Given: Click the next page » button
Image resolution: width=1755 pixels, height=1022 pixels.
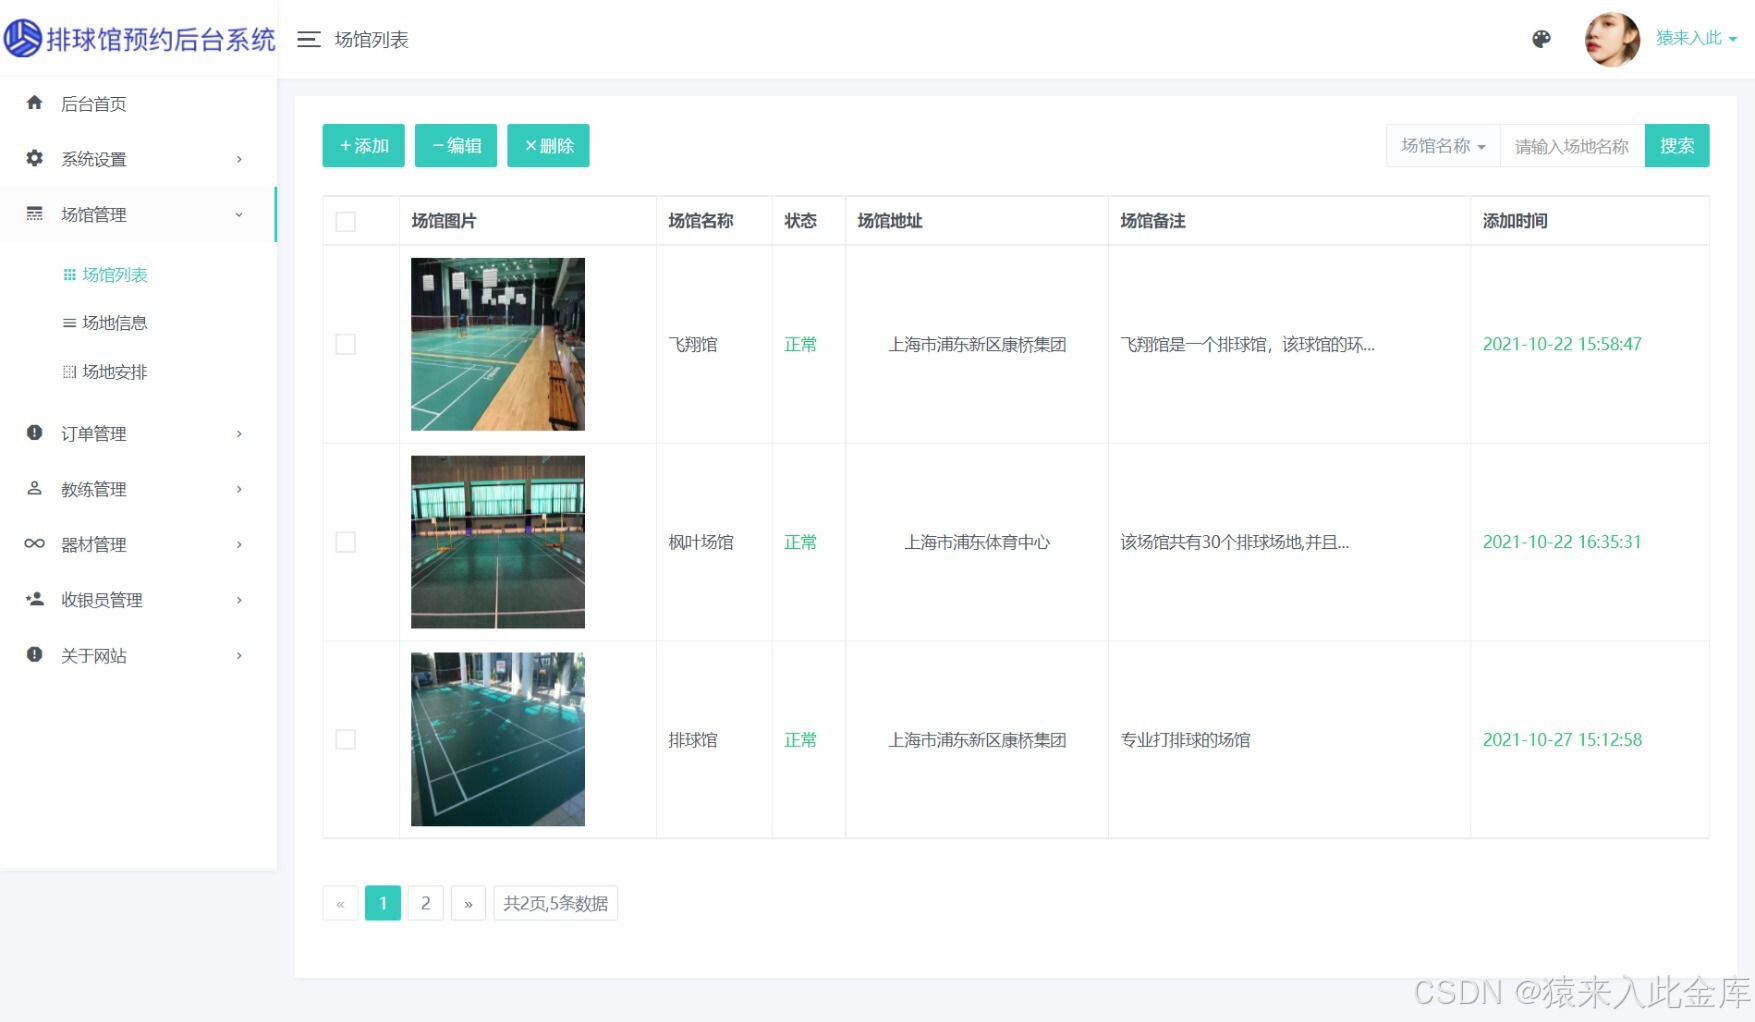Looking at the screenshot, I should tap(468, 903).
